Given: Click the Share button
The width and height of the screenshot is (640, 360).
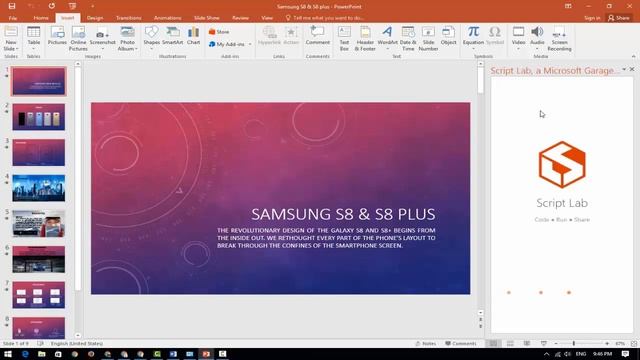Looking at the screenshot, I should click(x=619, y=18).
